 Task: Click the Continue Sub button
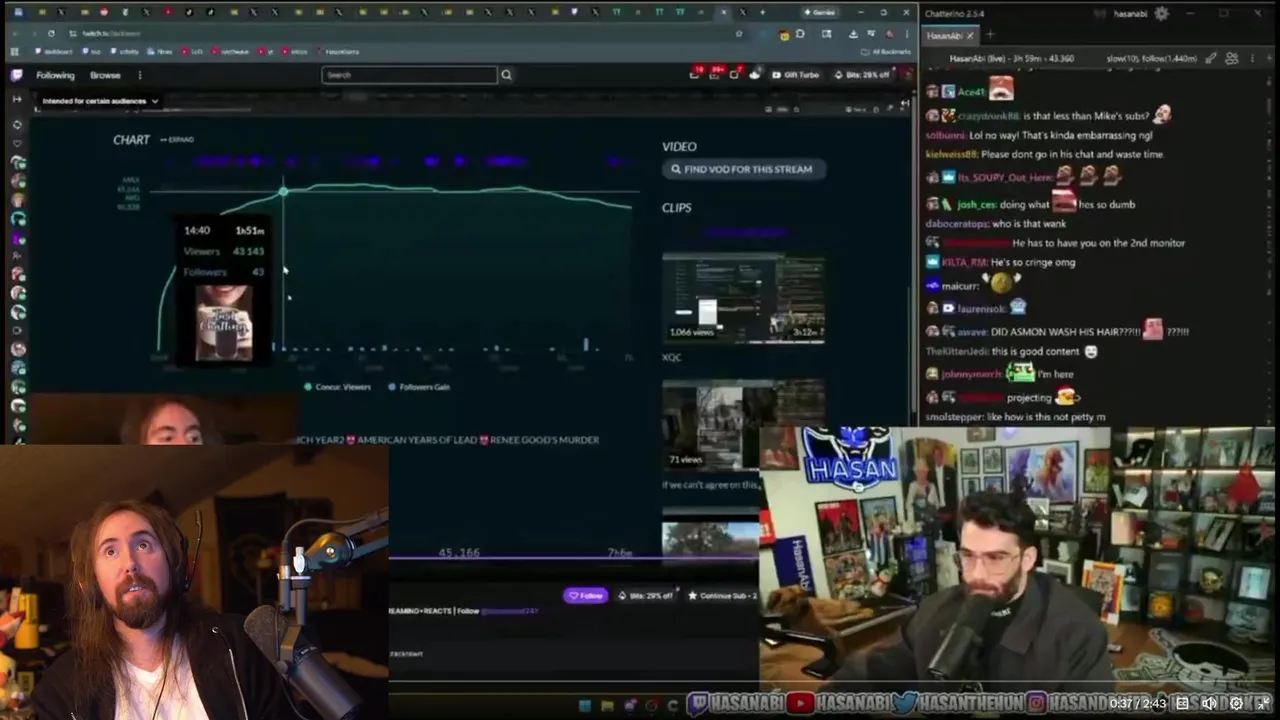click(722, 596)
